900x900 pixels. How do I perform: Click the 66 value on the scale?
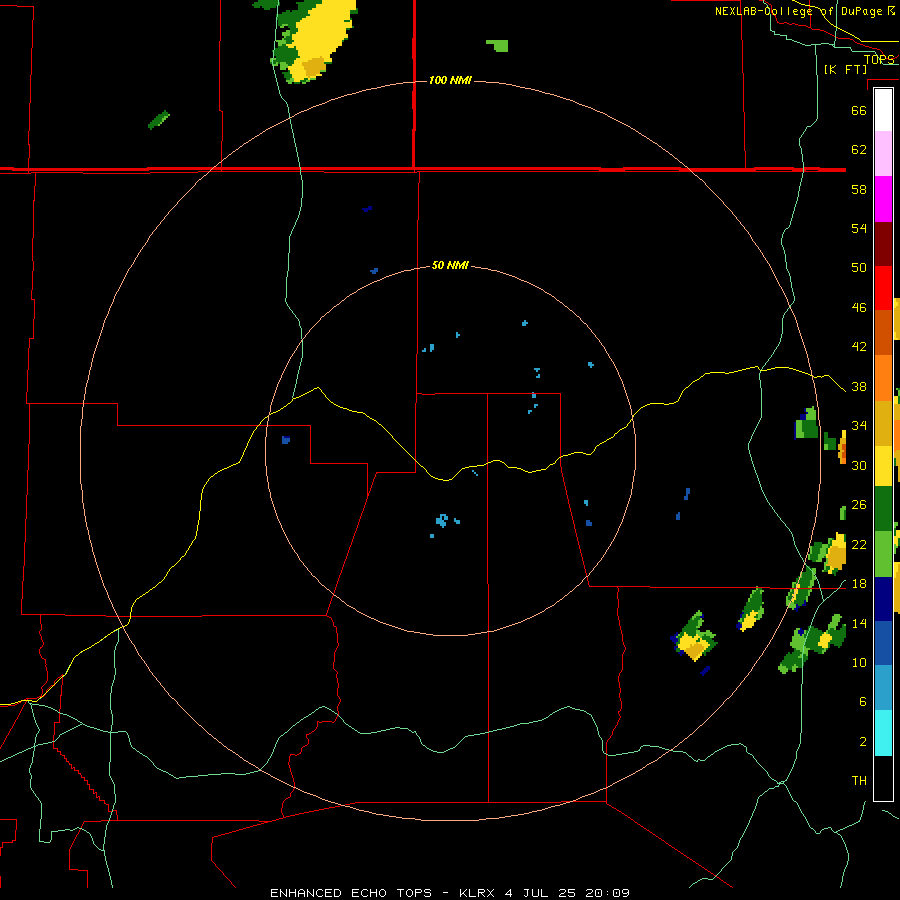859,110
